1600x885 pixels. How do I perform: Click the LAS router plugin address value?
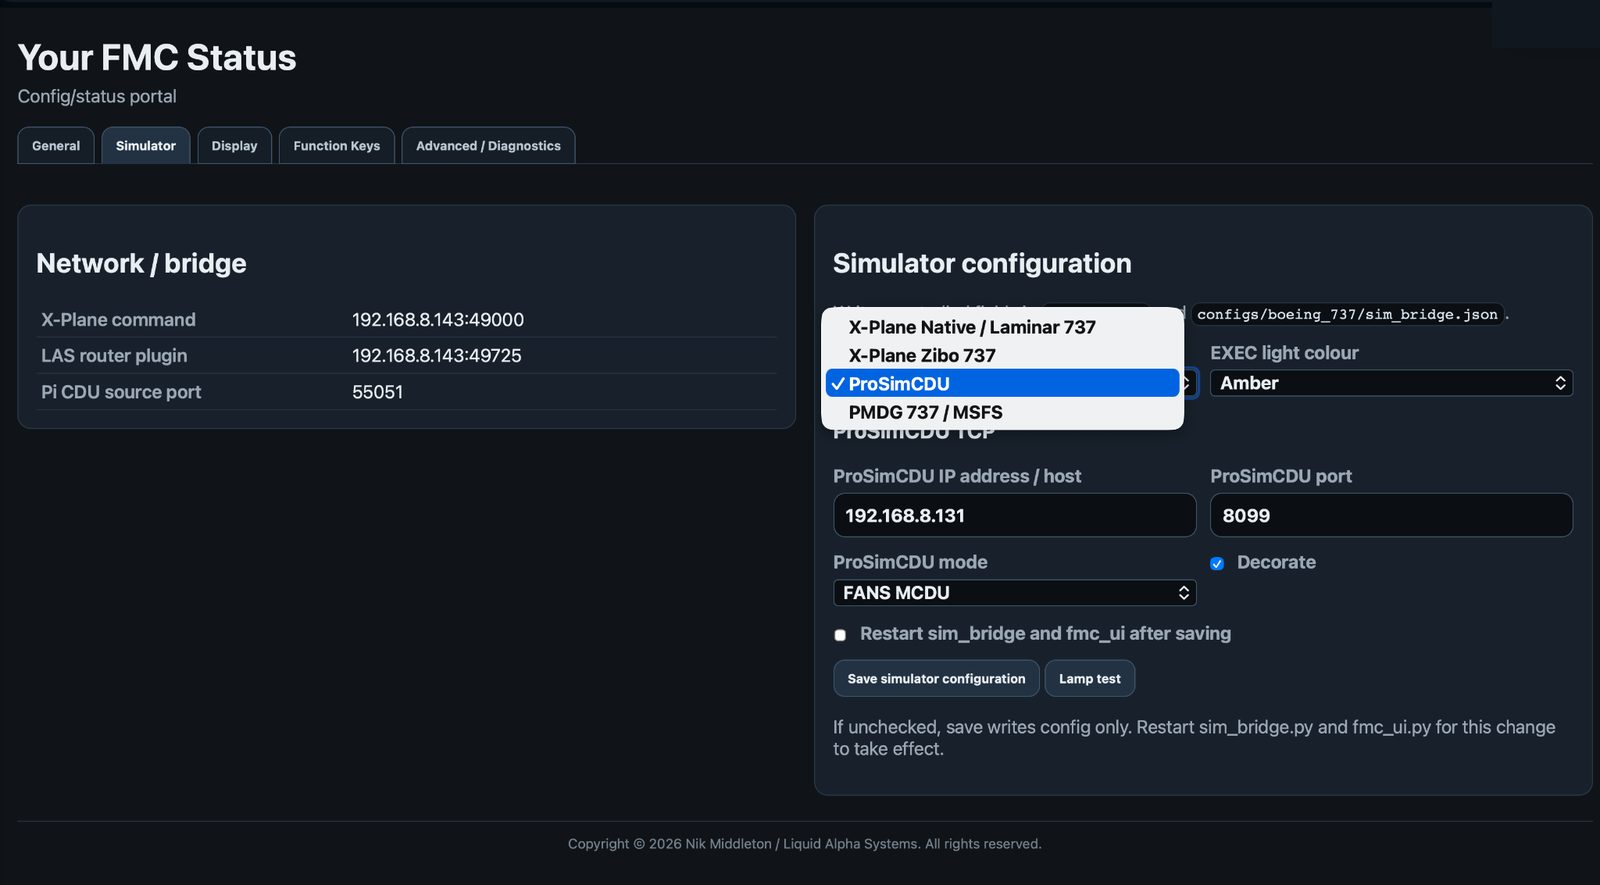pos(437,356)
